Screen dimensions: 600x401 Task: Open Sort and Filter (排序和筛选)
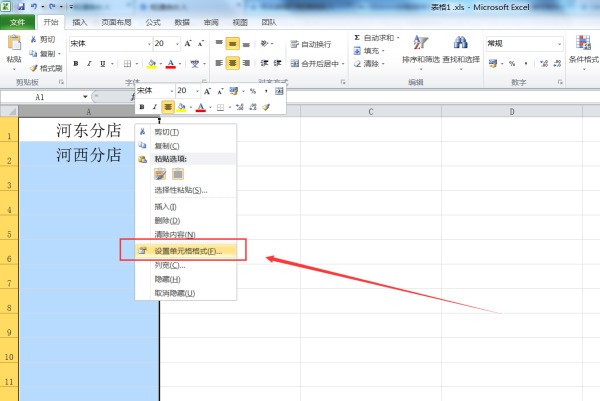tap(421, 52)
